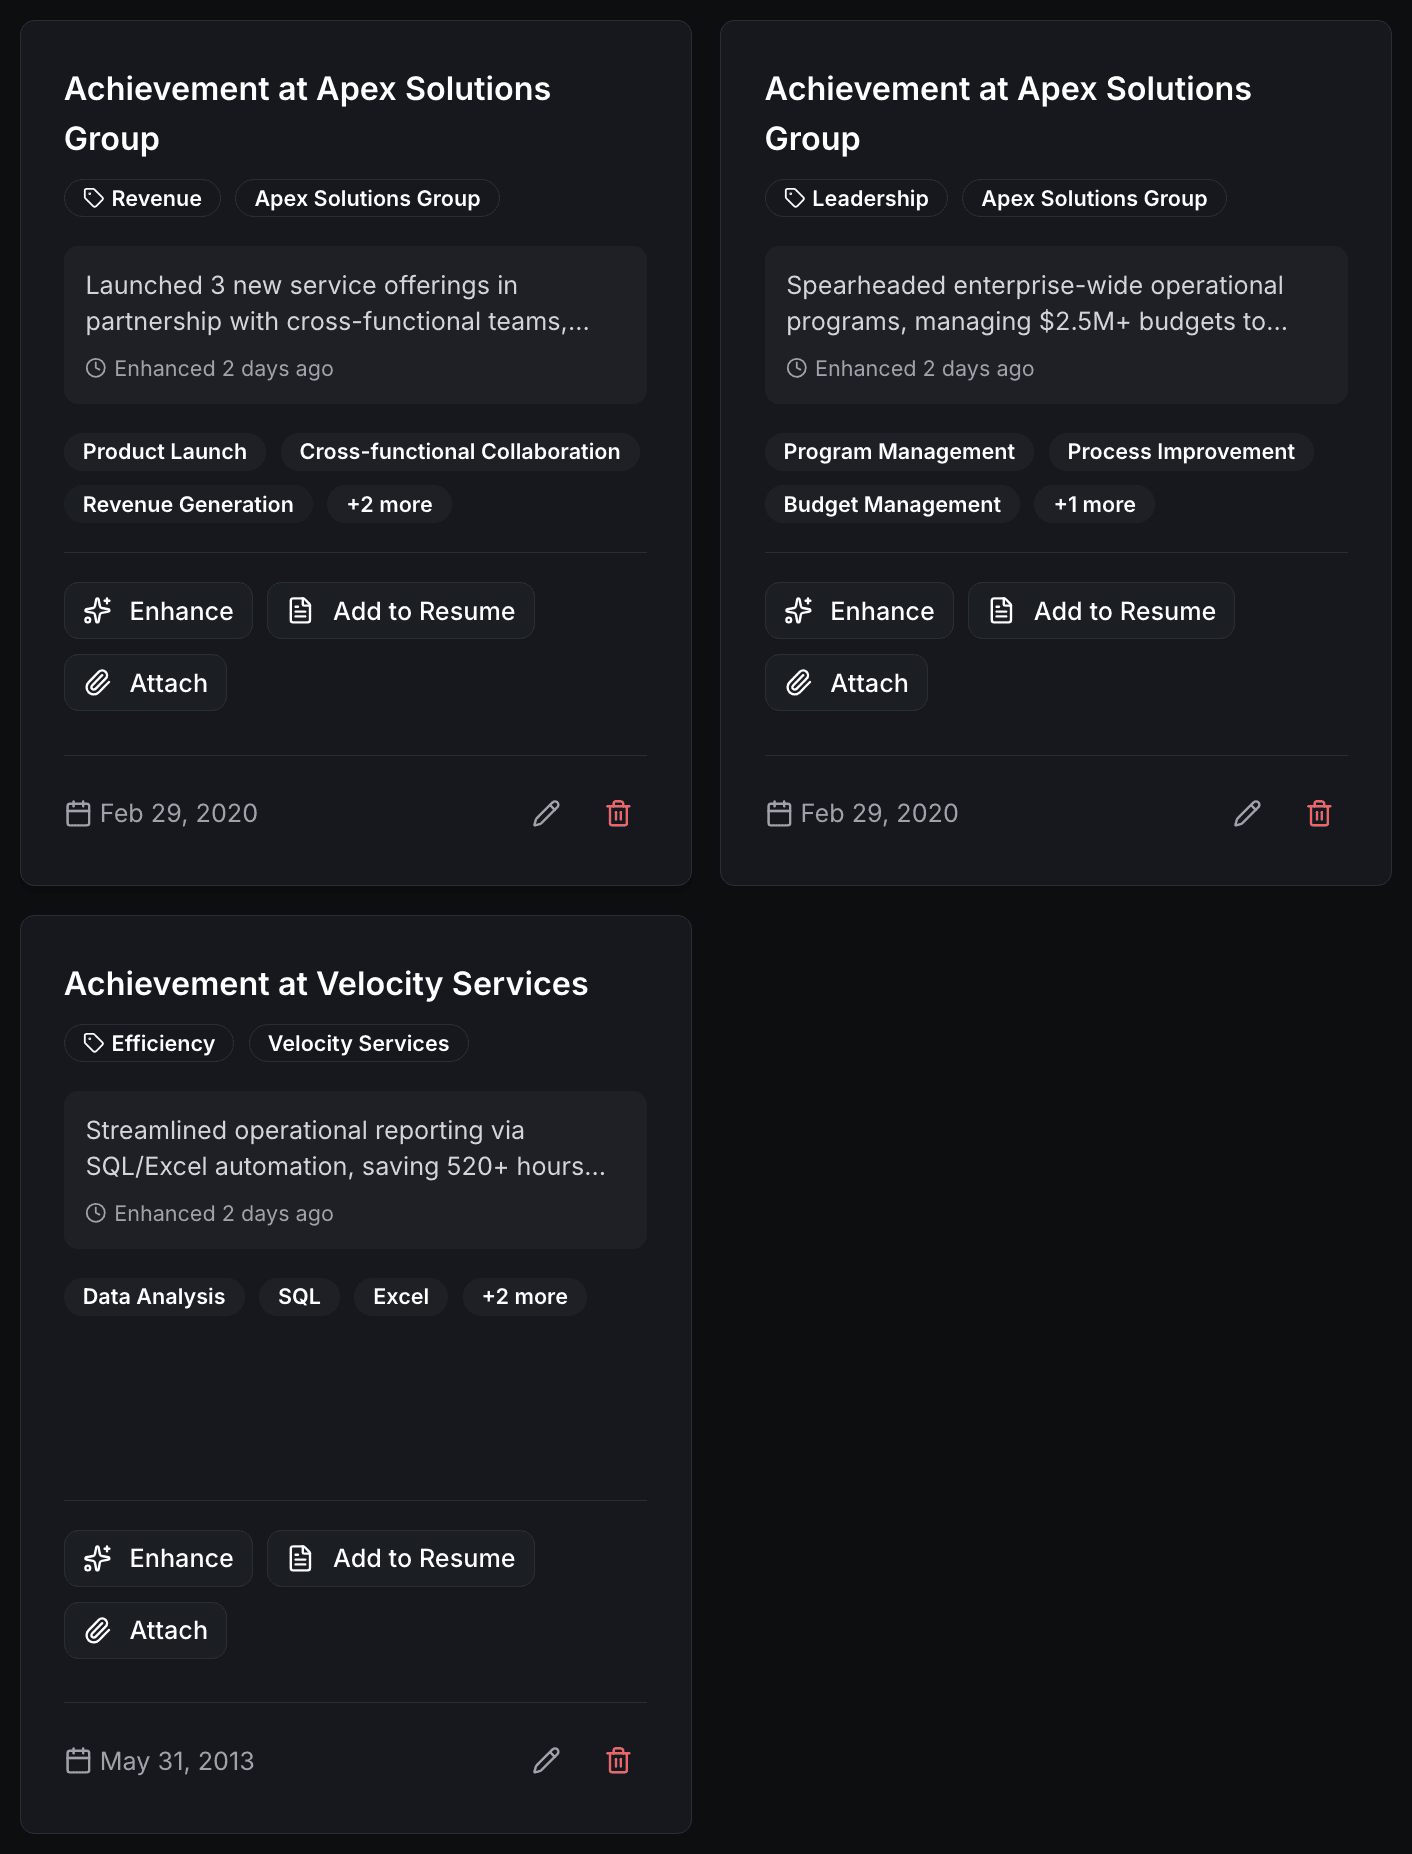1412x1854 pixels.
Task: Select the Velocity Services company label
Action: 358,1043
